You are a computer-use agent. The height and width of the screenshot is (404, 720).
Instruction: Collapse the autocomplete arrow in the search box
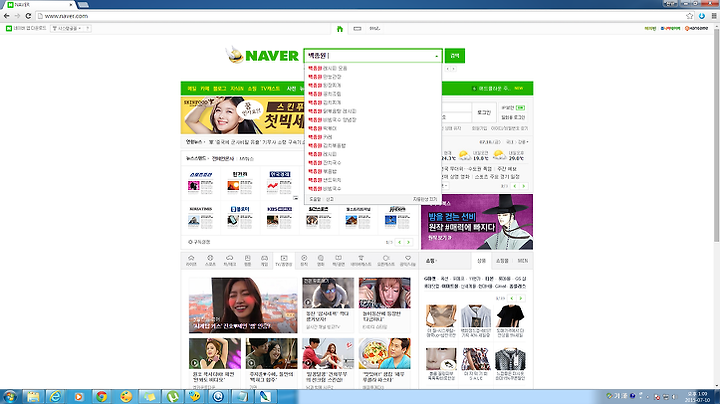(436, 56)
